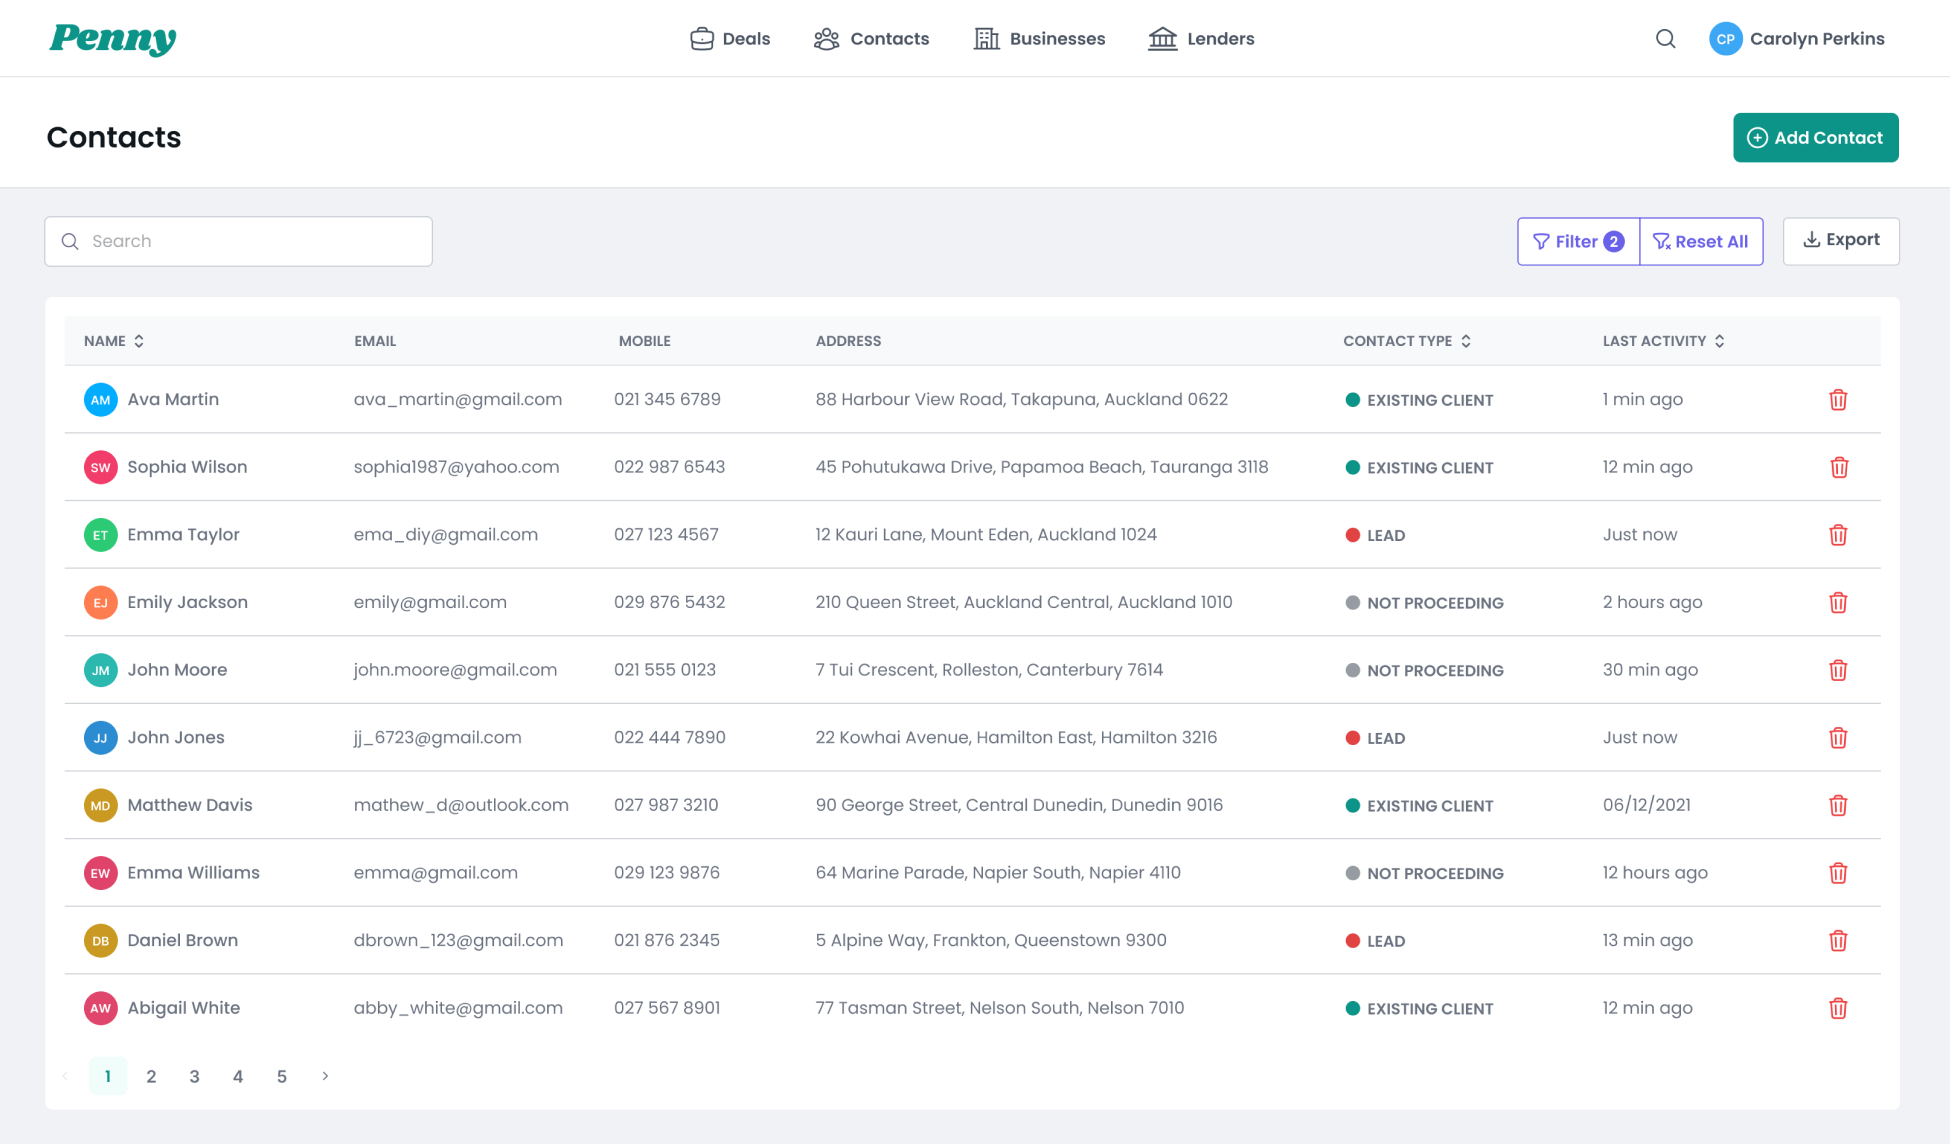Select the Businesses building icon
This screenshot has width=1950, height=1144.
(985, 38)
